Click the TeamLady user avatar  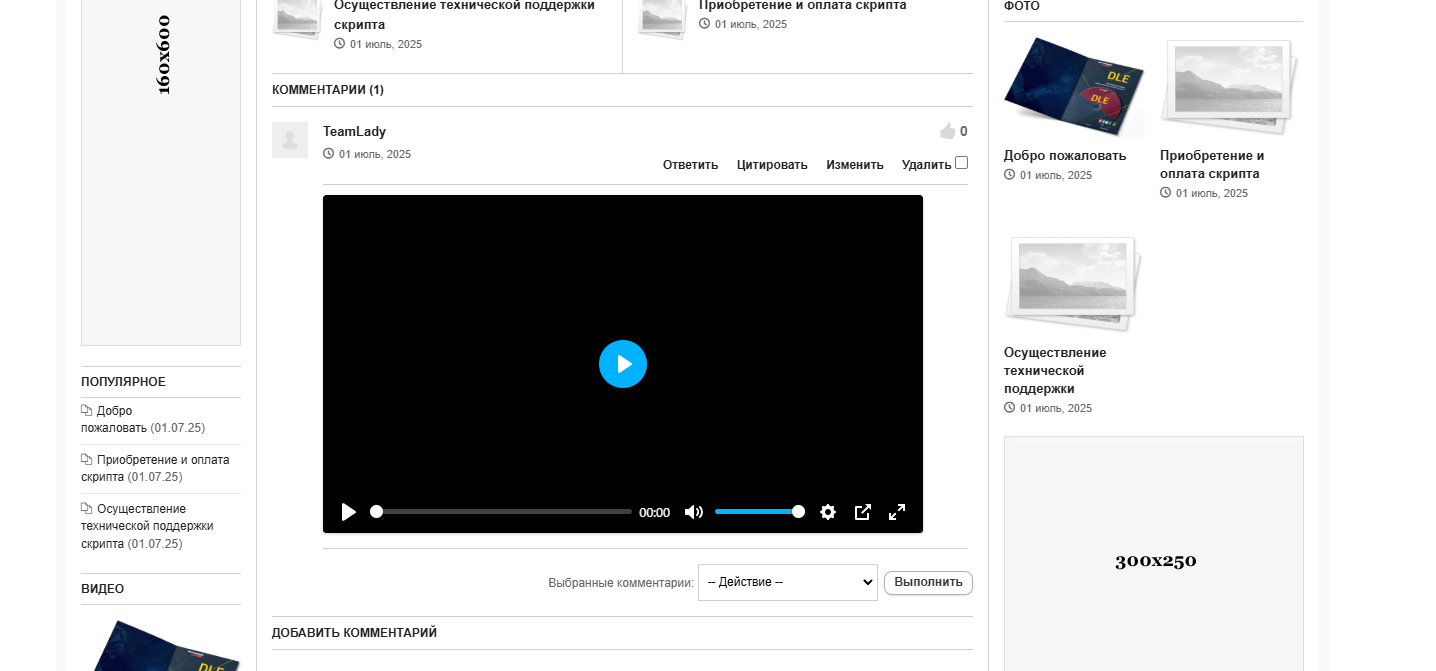290,140
